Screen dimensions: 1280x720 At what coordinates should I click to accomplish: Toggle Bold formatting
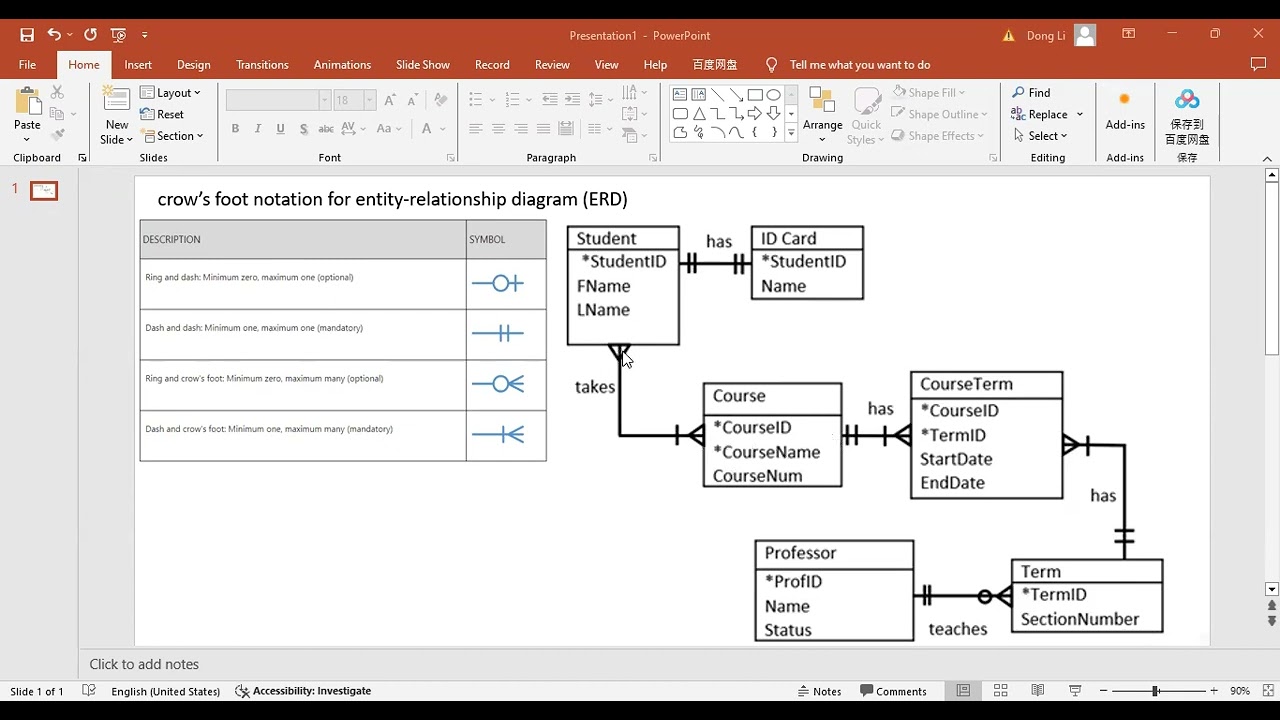(235, 129)
